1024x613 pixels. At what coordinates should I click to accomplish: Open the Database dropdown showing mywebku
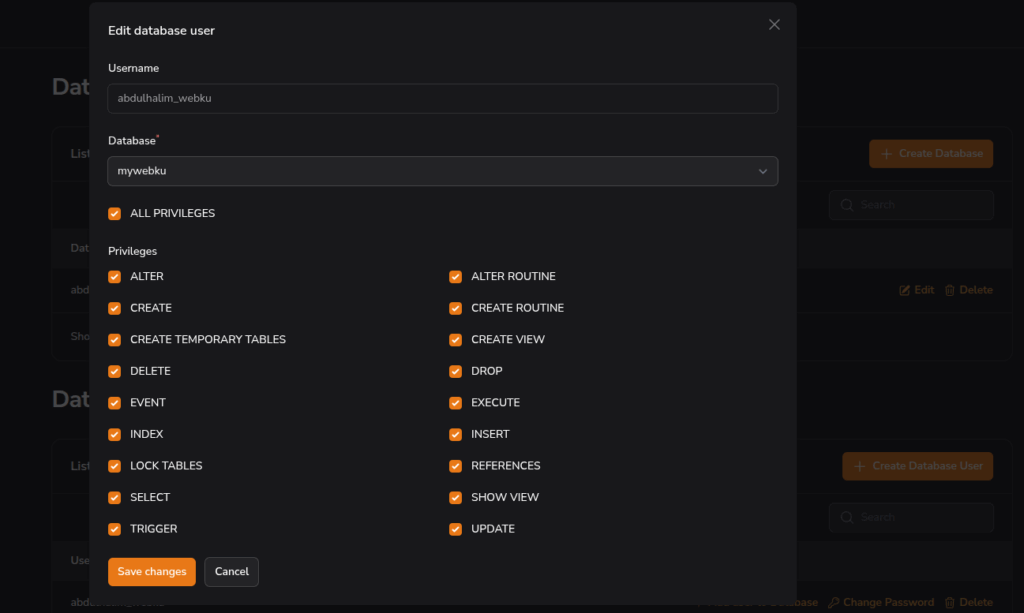click(442, 171)
